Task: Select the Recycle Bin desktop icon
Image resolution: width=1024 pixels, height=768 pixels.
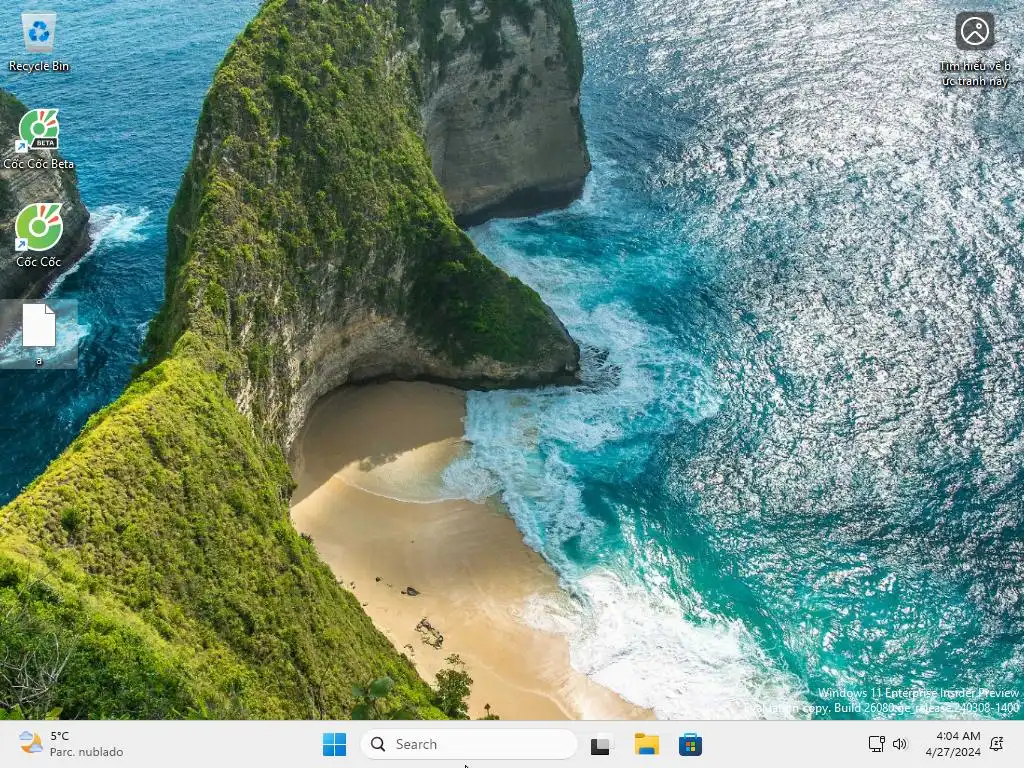Action: [39, 42]
